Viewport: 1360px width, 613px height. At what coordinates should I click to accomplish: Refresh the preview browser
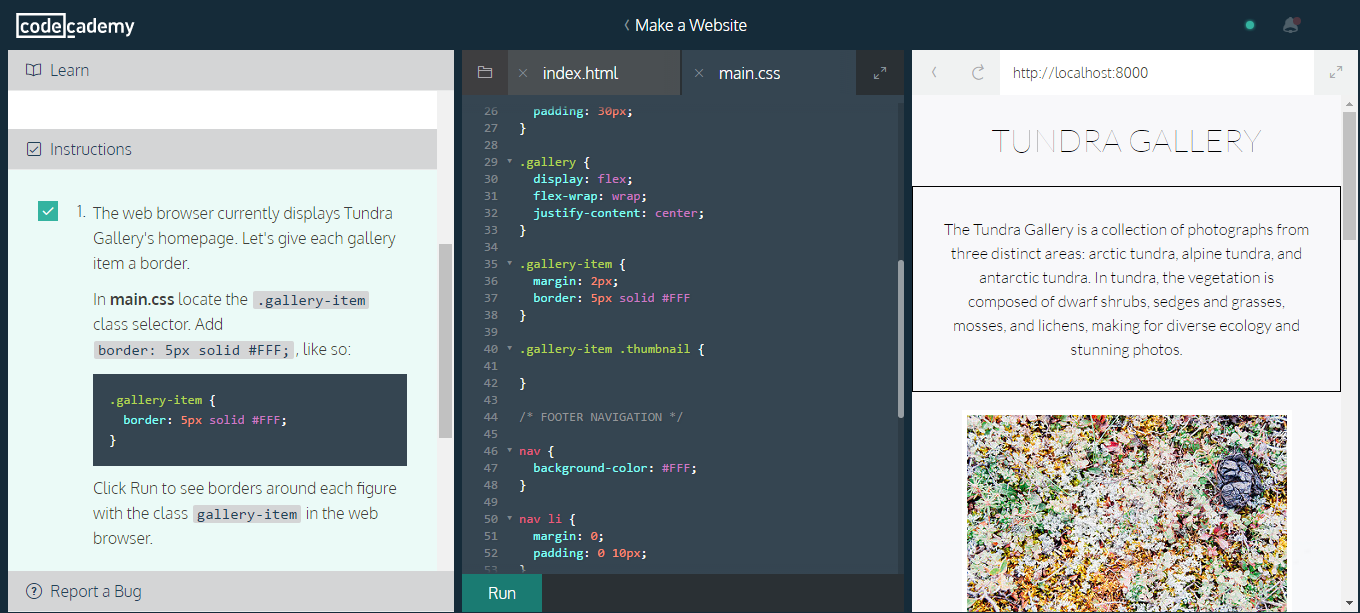[978, 72]
